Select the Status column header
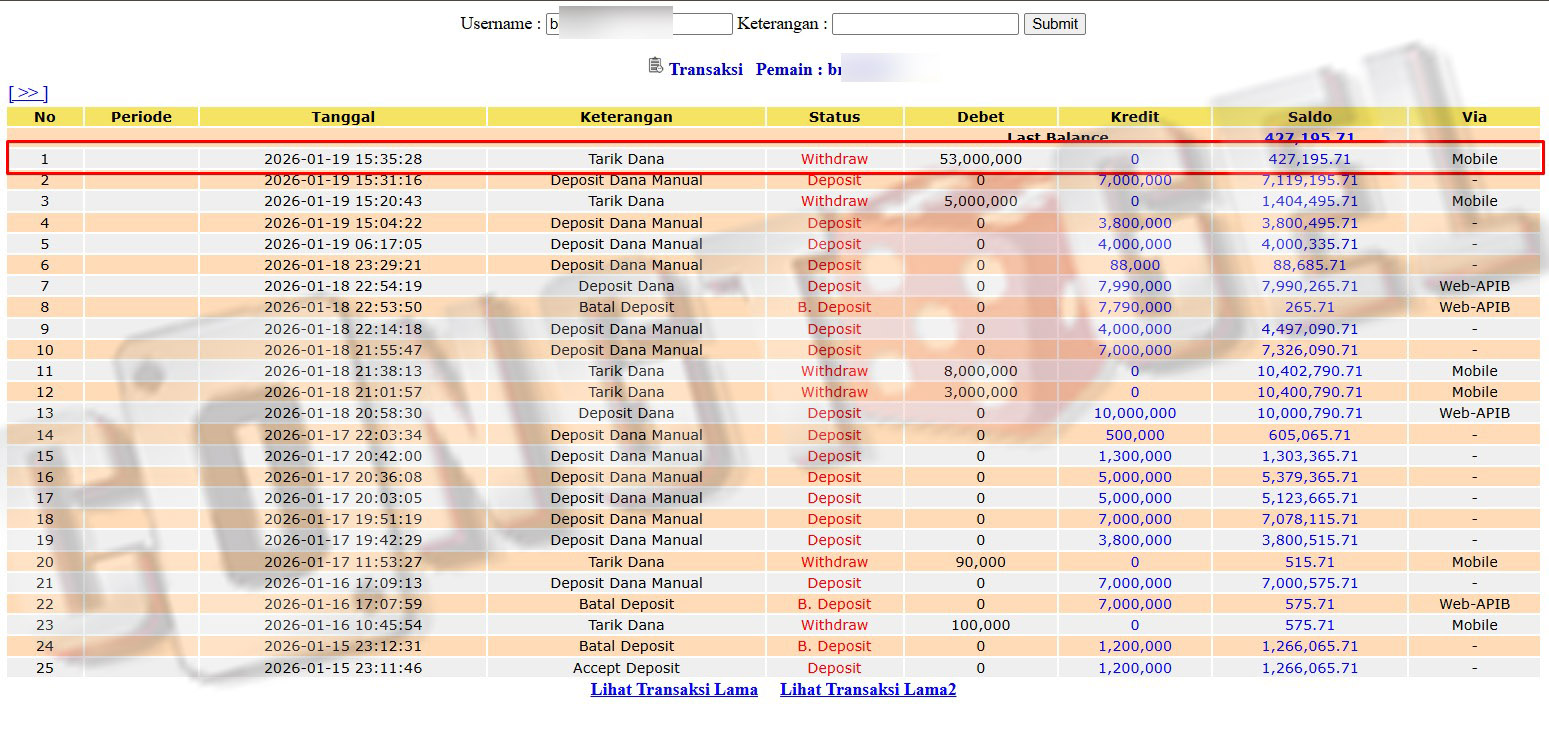Viewport: 1549px width, 729px height. point(834,117)
